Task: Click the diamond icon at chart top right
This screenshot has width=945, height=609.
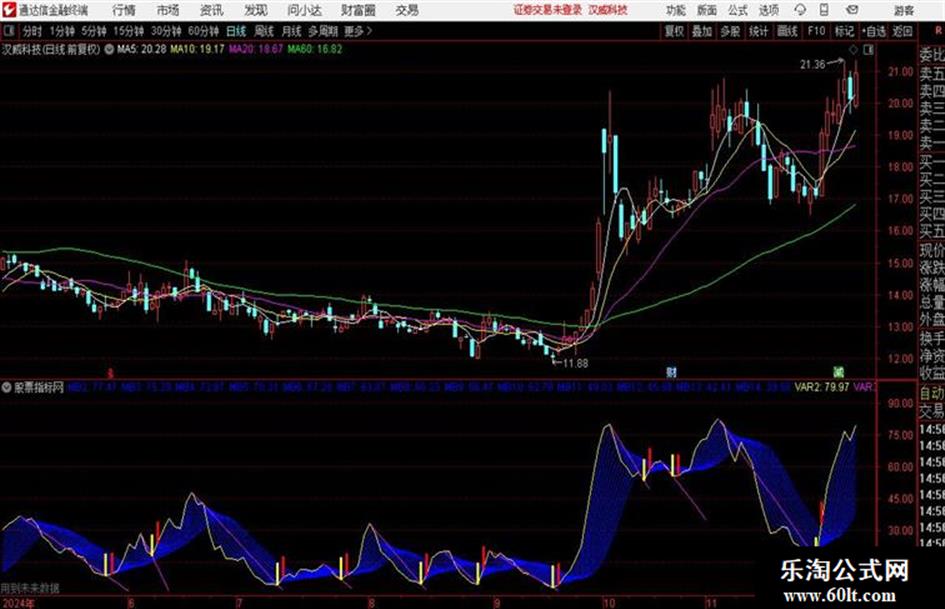Action: pyautogui.click(x=853, y=50)
